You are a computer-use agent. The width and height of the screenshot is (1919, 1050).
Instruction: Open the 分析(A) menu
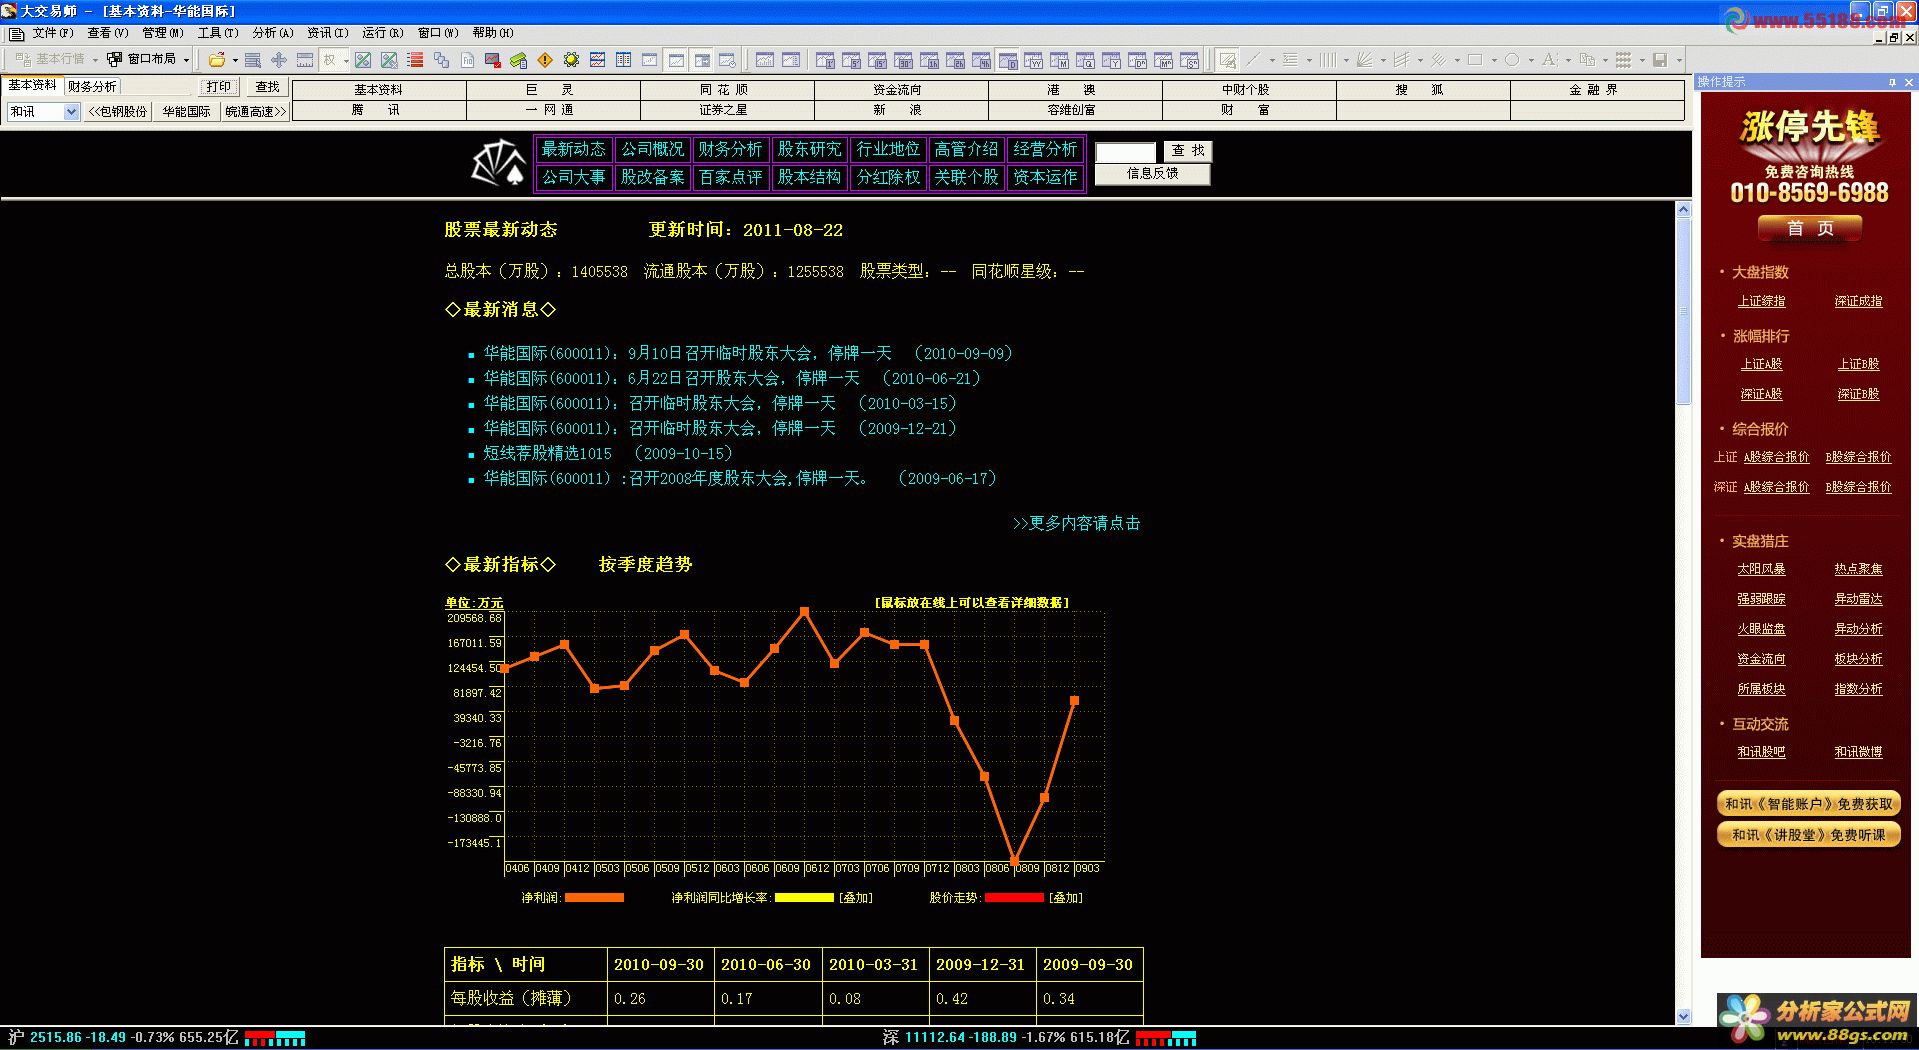pos(272,33)
